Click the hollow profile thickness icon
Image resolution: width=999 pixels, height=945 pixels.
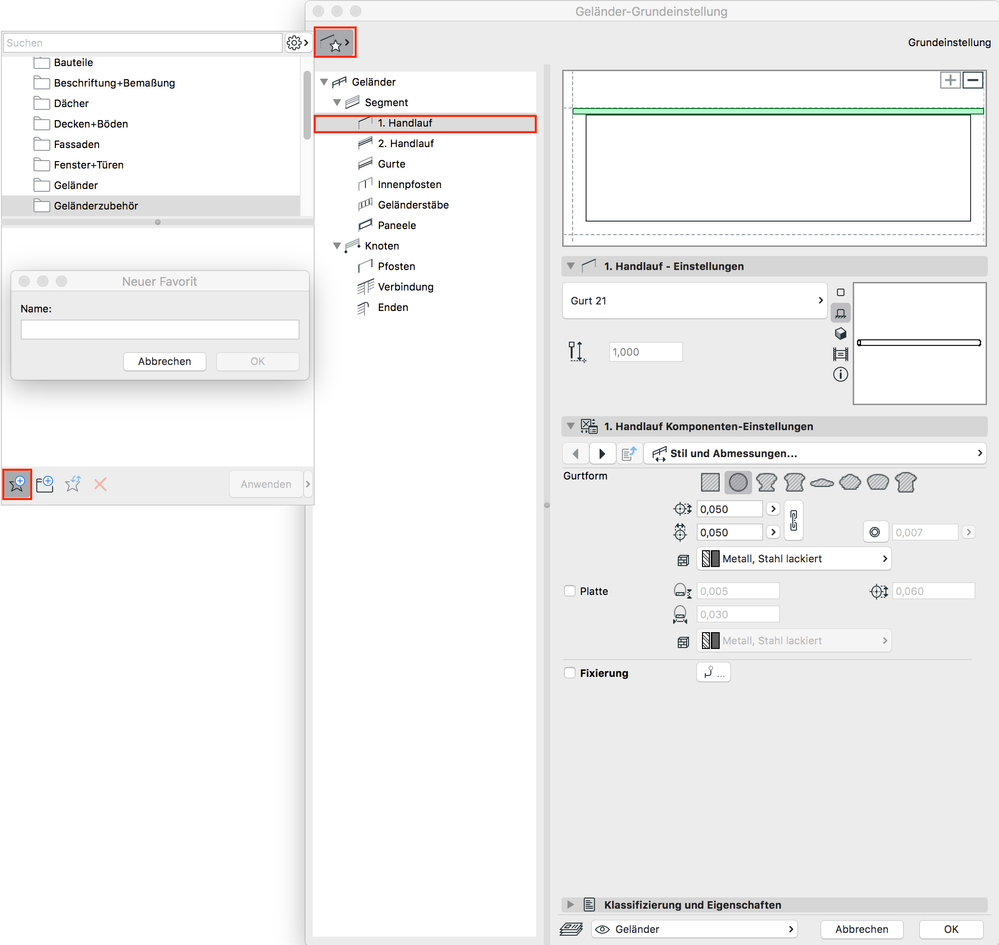pos(875,532)
